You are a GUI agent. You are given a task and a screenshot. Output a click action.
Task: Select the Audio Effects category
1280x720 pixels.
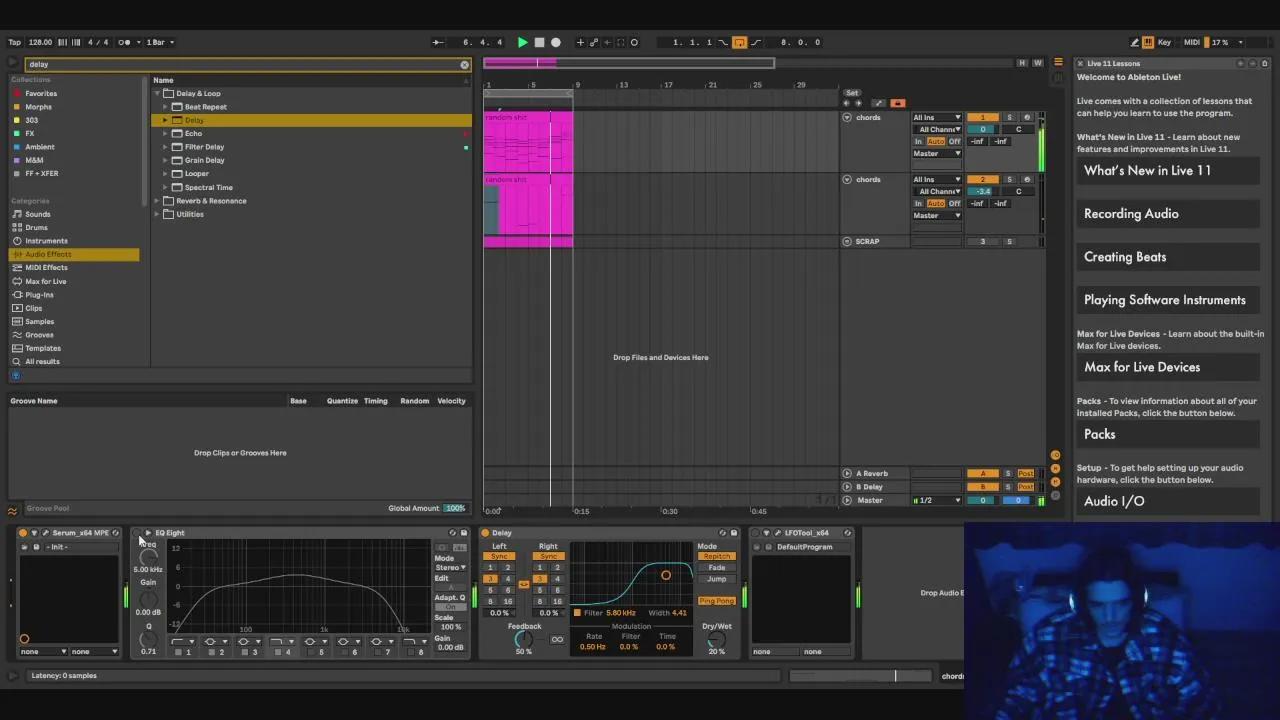click(x=75, y=254)
